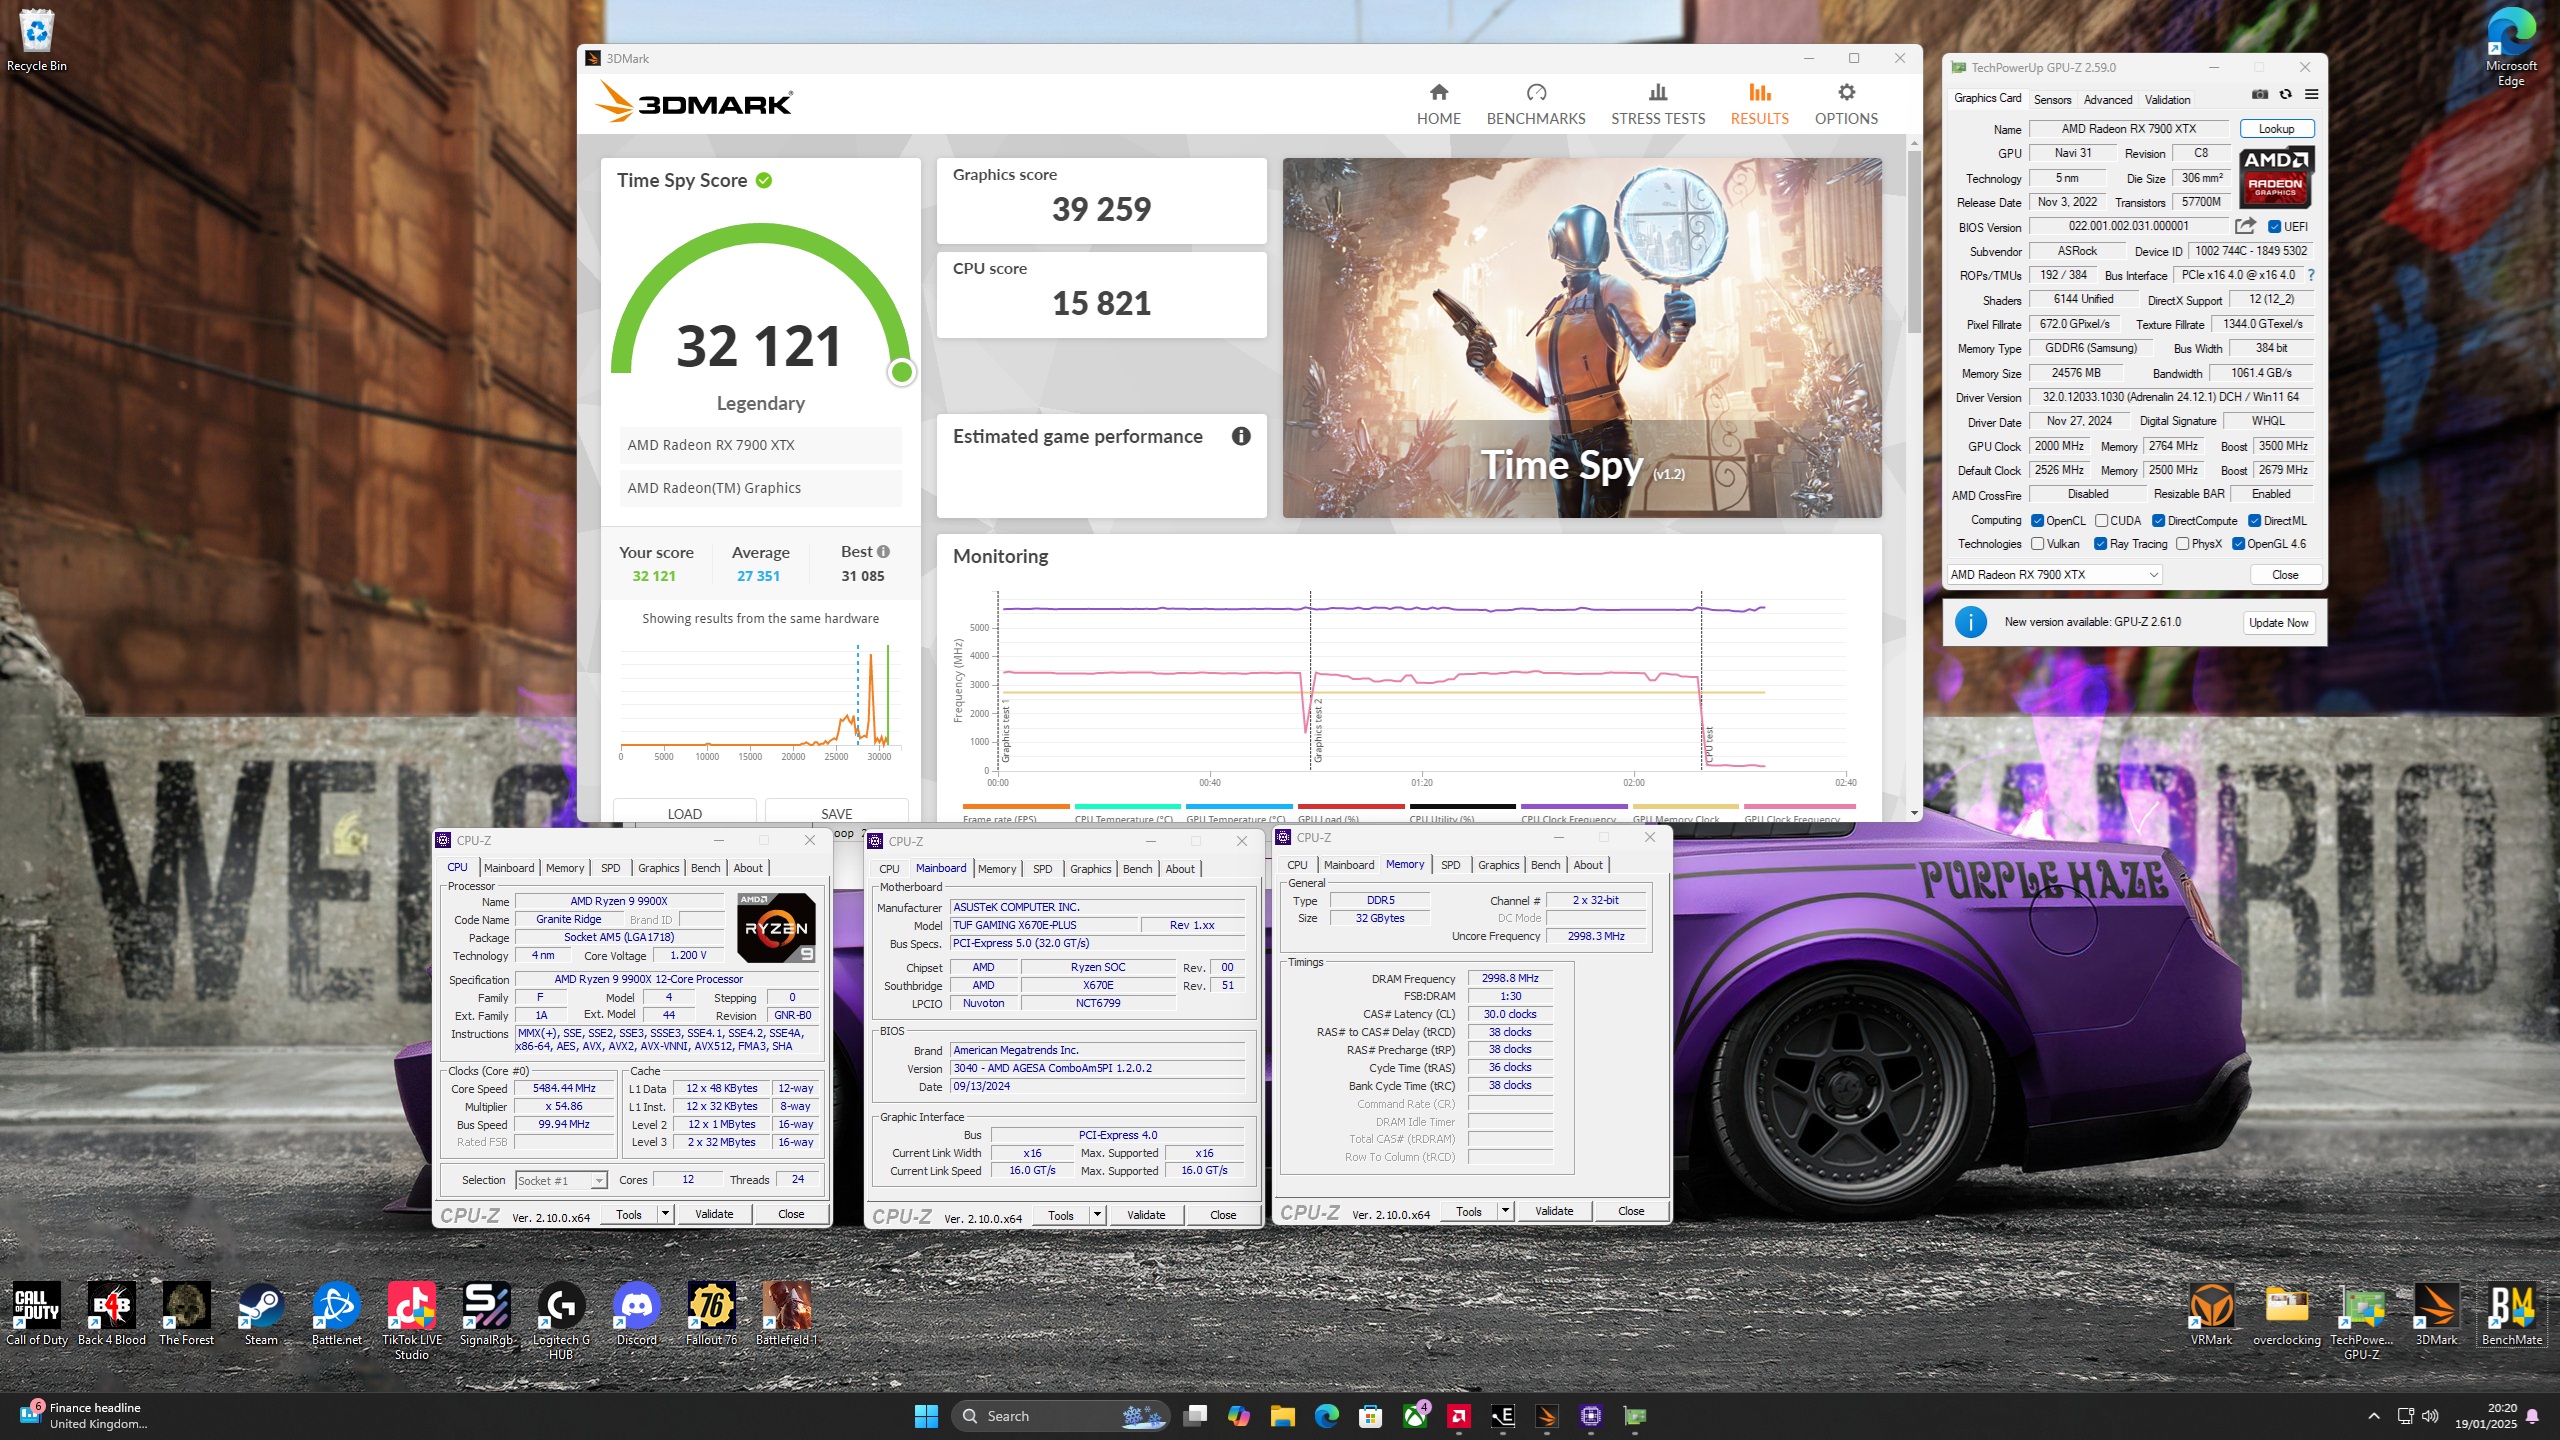
Task: Show hidden system tray icons chevron
Action: coord(2374,1416)
